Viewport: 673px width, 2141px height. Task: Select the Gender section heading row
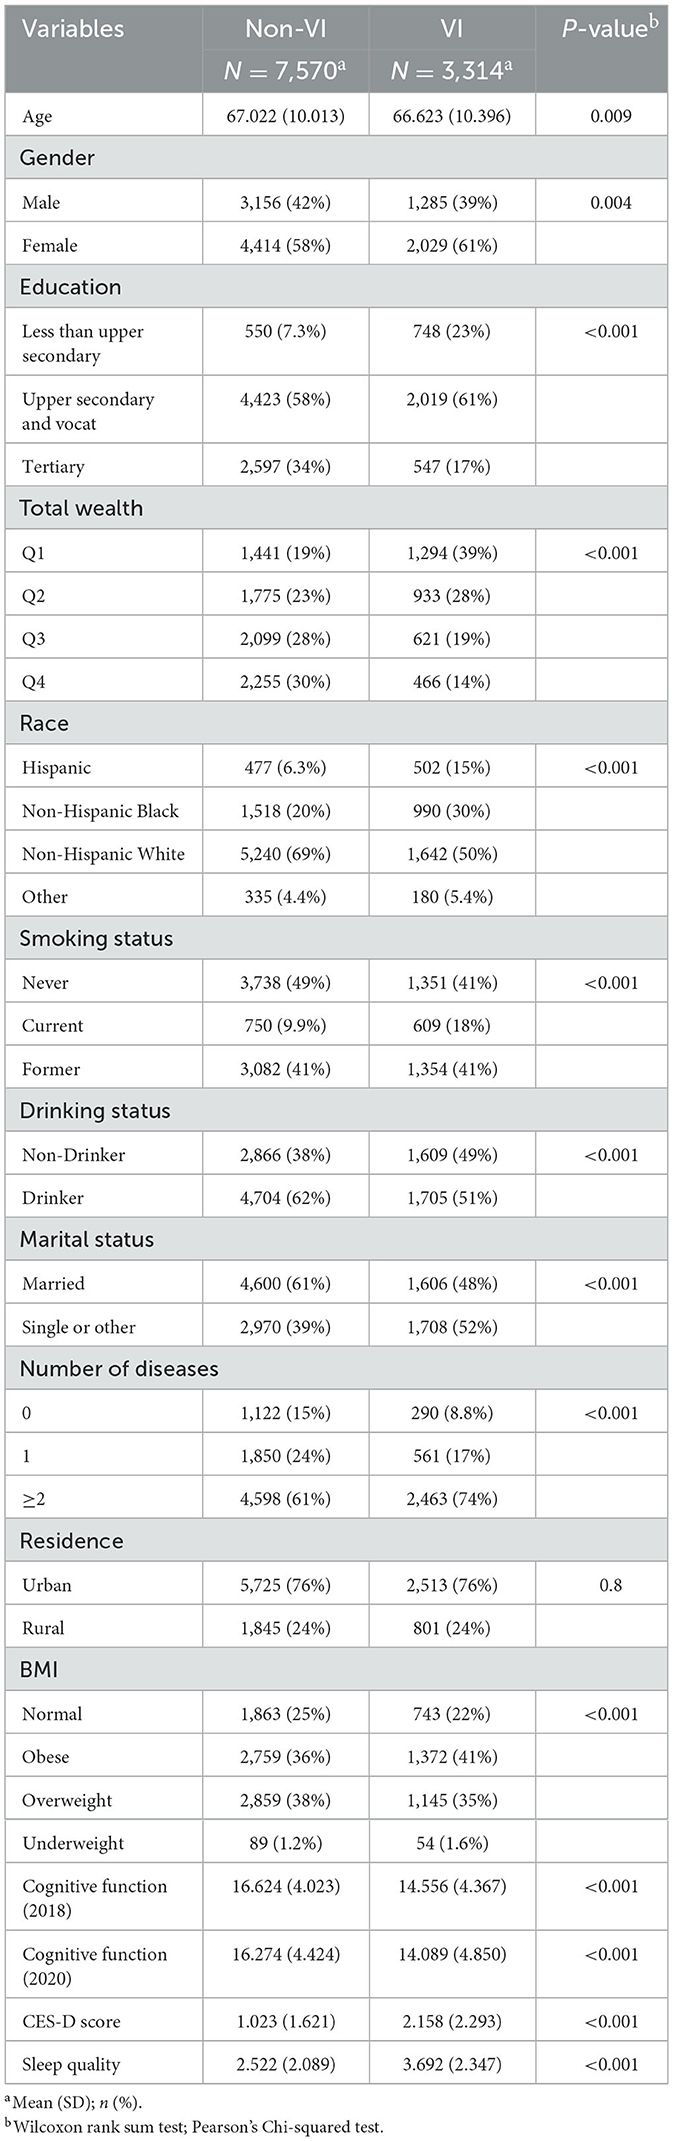tap(58, 158)
